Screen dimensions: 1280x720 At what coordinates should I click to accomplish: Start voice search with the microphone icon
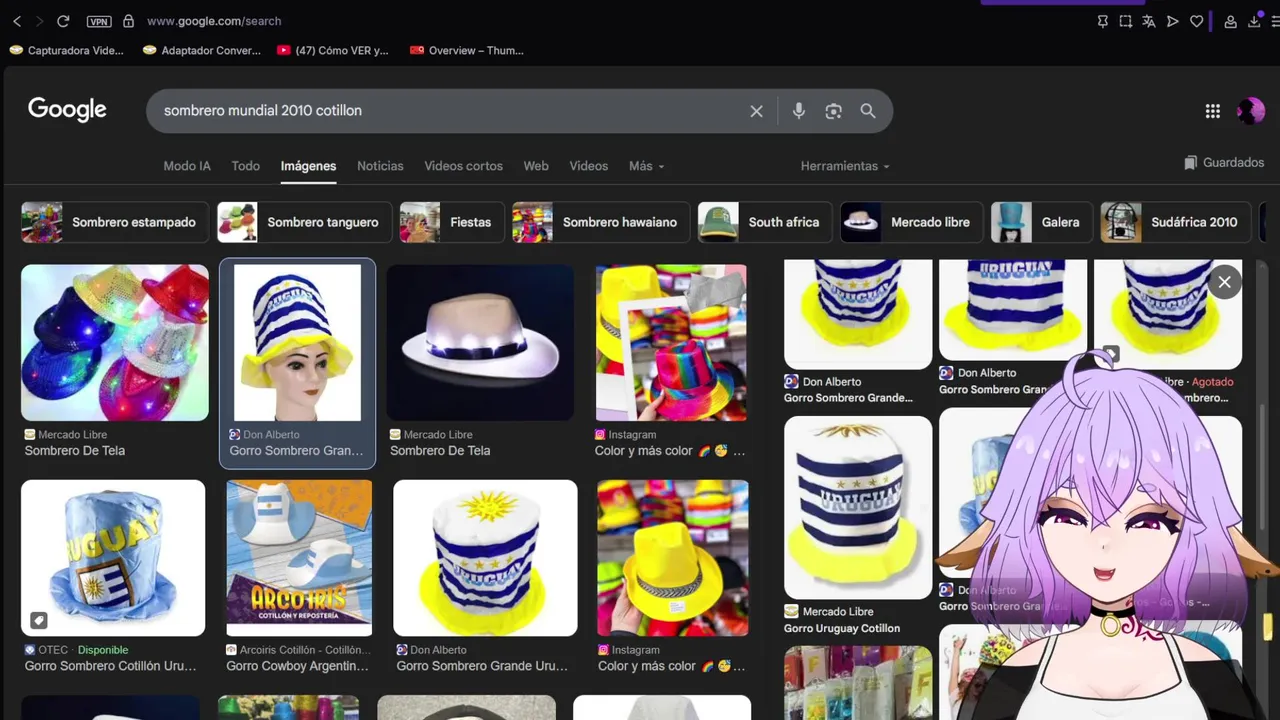tap(798, 111)
